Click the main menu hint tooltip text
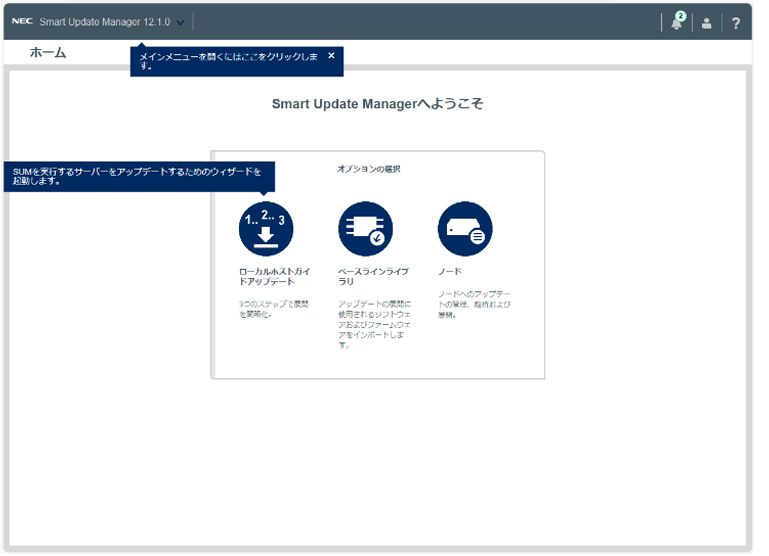Image resolution: width=769 pixels, height=556 pixels. [x=228, y=61]
